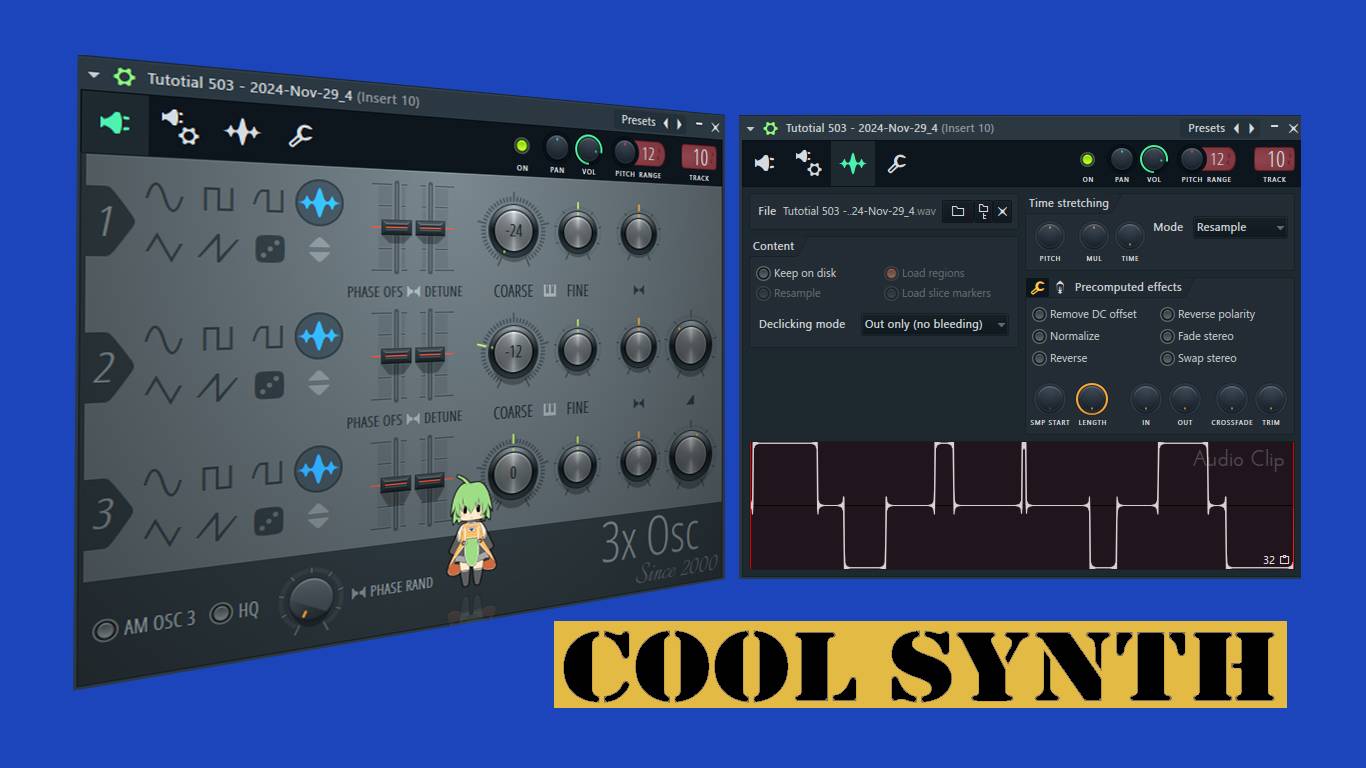1366x768 pixels.
Task: Enable Normalize effect
Action: tap(1066, 336)
